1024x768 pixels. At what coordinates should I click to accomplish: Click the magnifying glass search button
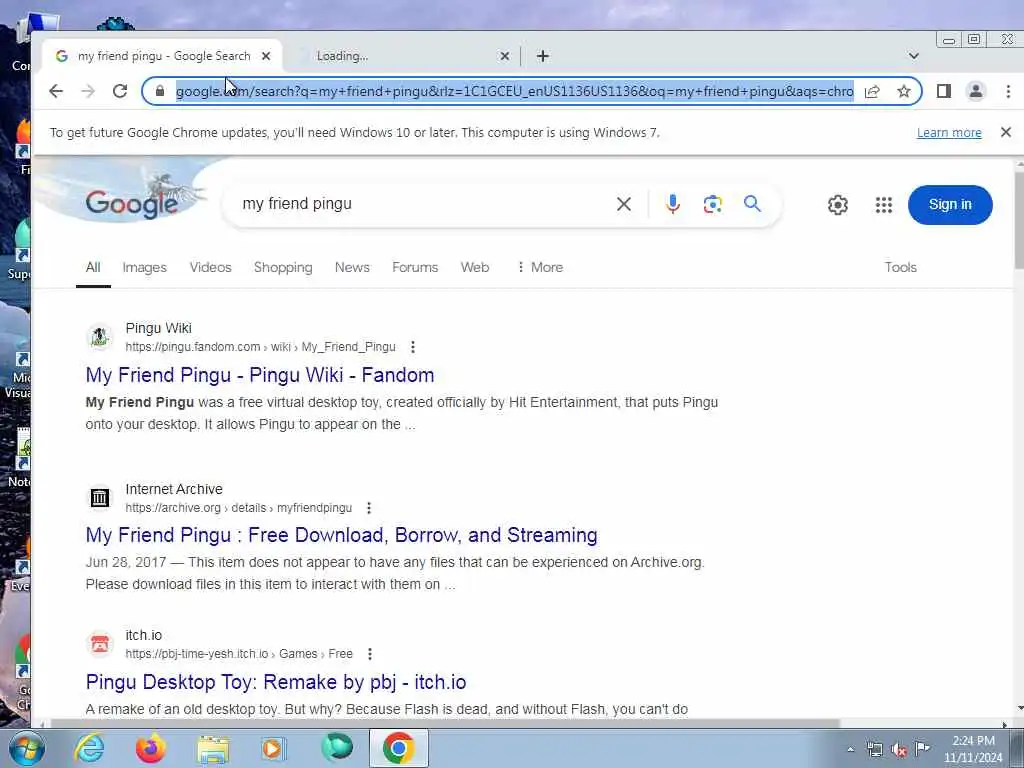pos(752,204)
